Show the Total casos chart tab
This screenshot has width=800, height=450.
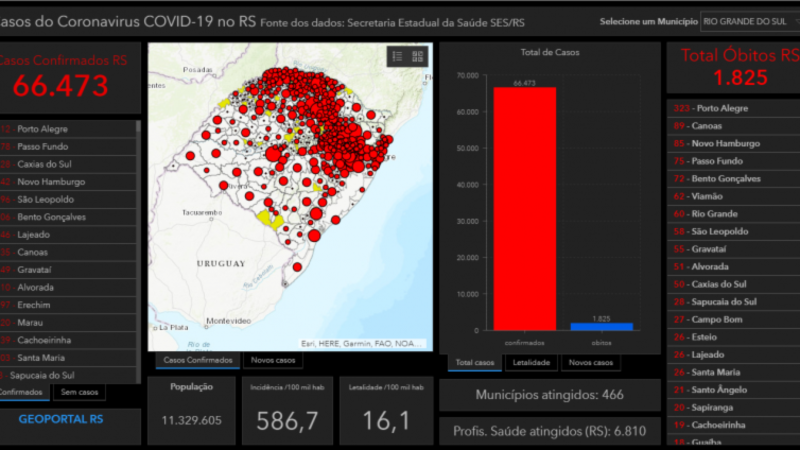[474, 363]
